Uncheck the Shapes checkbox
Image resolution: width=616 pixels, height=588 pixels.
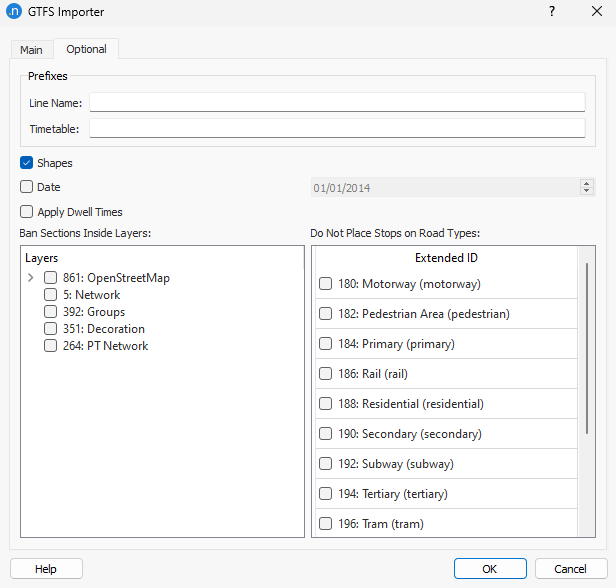[27, 163]
